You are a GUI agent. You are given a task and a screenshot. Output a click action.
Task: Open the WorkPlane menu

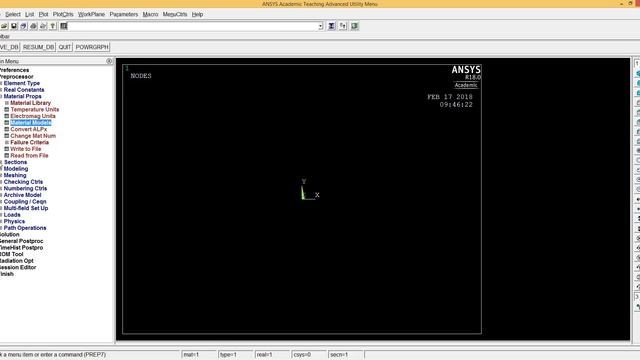tap(91, 14)
